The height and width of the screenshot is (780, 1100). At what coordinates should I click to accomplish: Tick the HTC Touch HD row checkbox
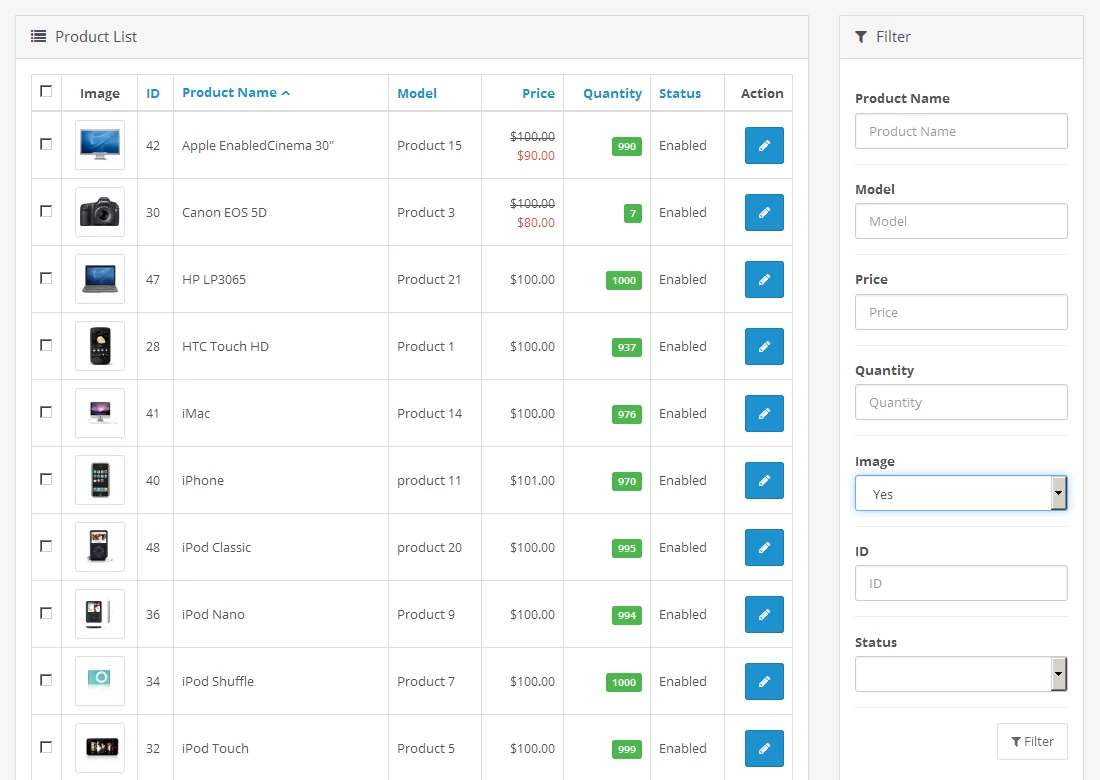pyautogui.click(x=46, y=345)
